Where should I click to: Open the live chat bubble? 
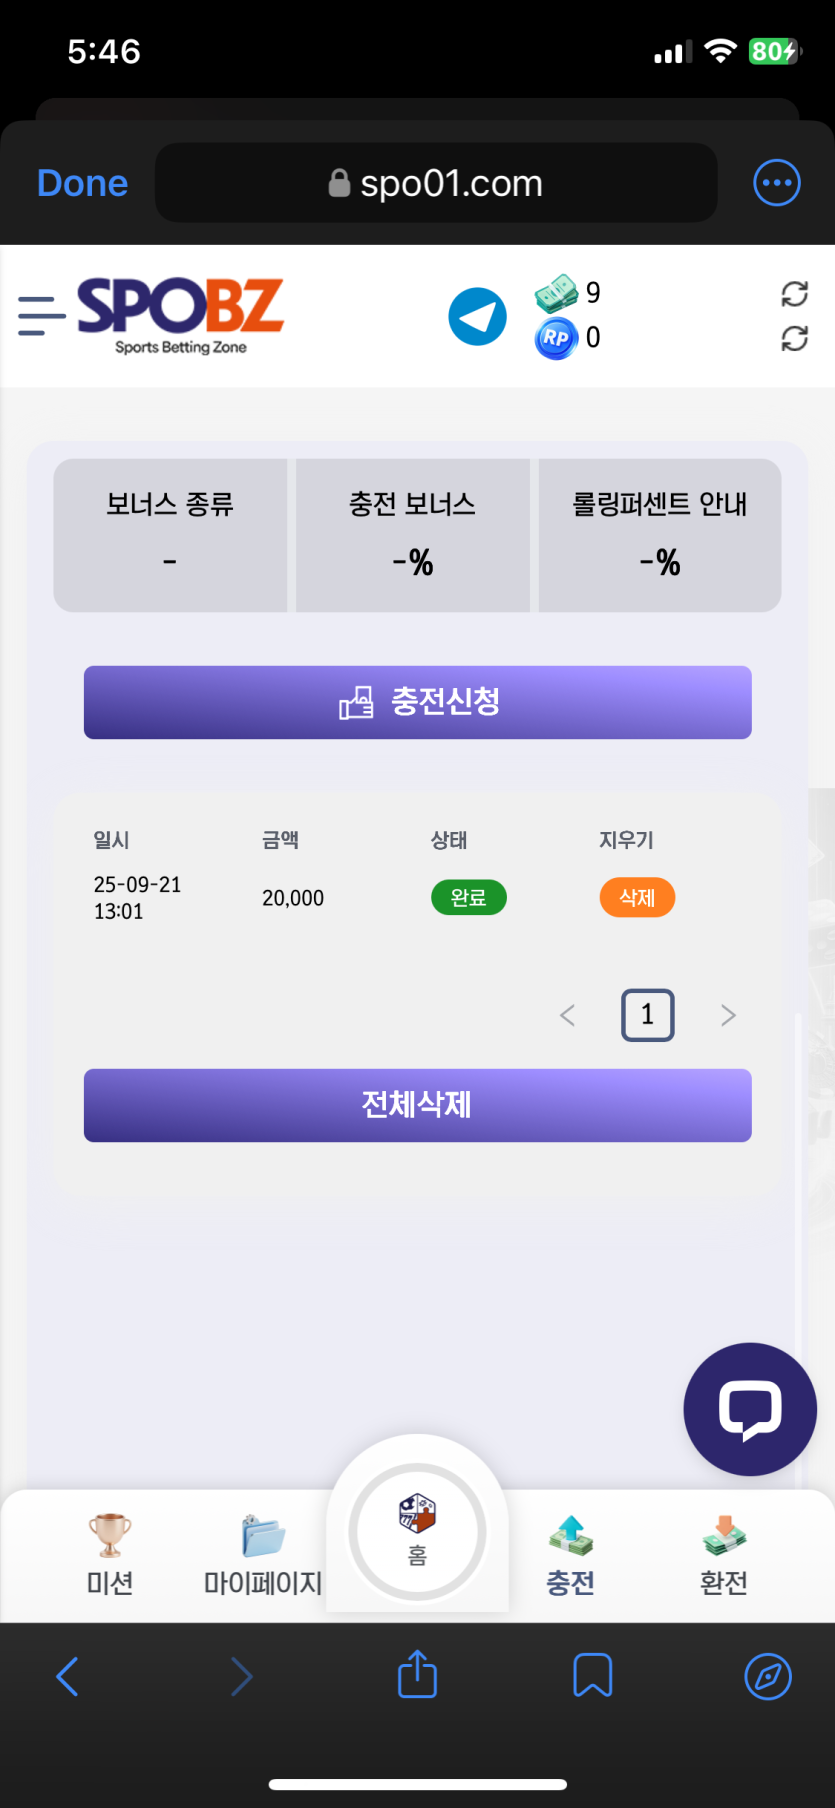point(750,1409)
